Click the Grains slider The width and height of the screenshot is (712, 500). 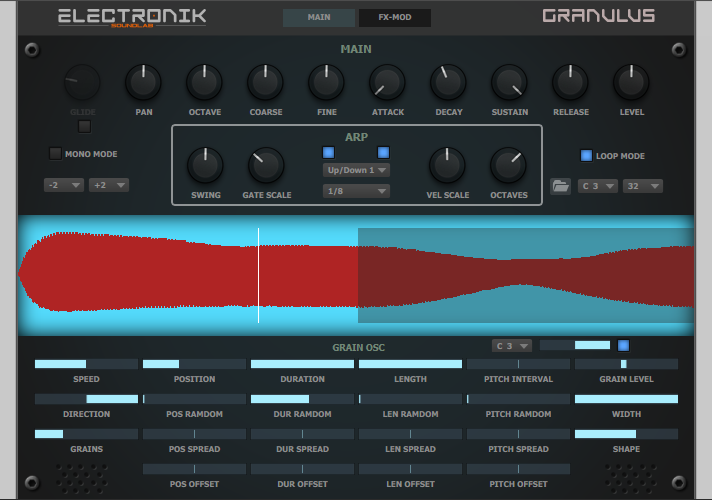pos(86,434)
